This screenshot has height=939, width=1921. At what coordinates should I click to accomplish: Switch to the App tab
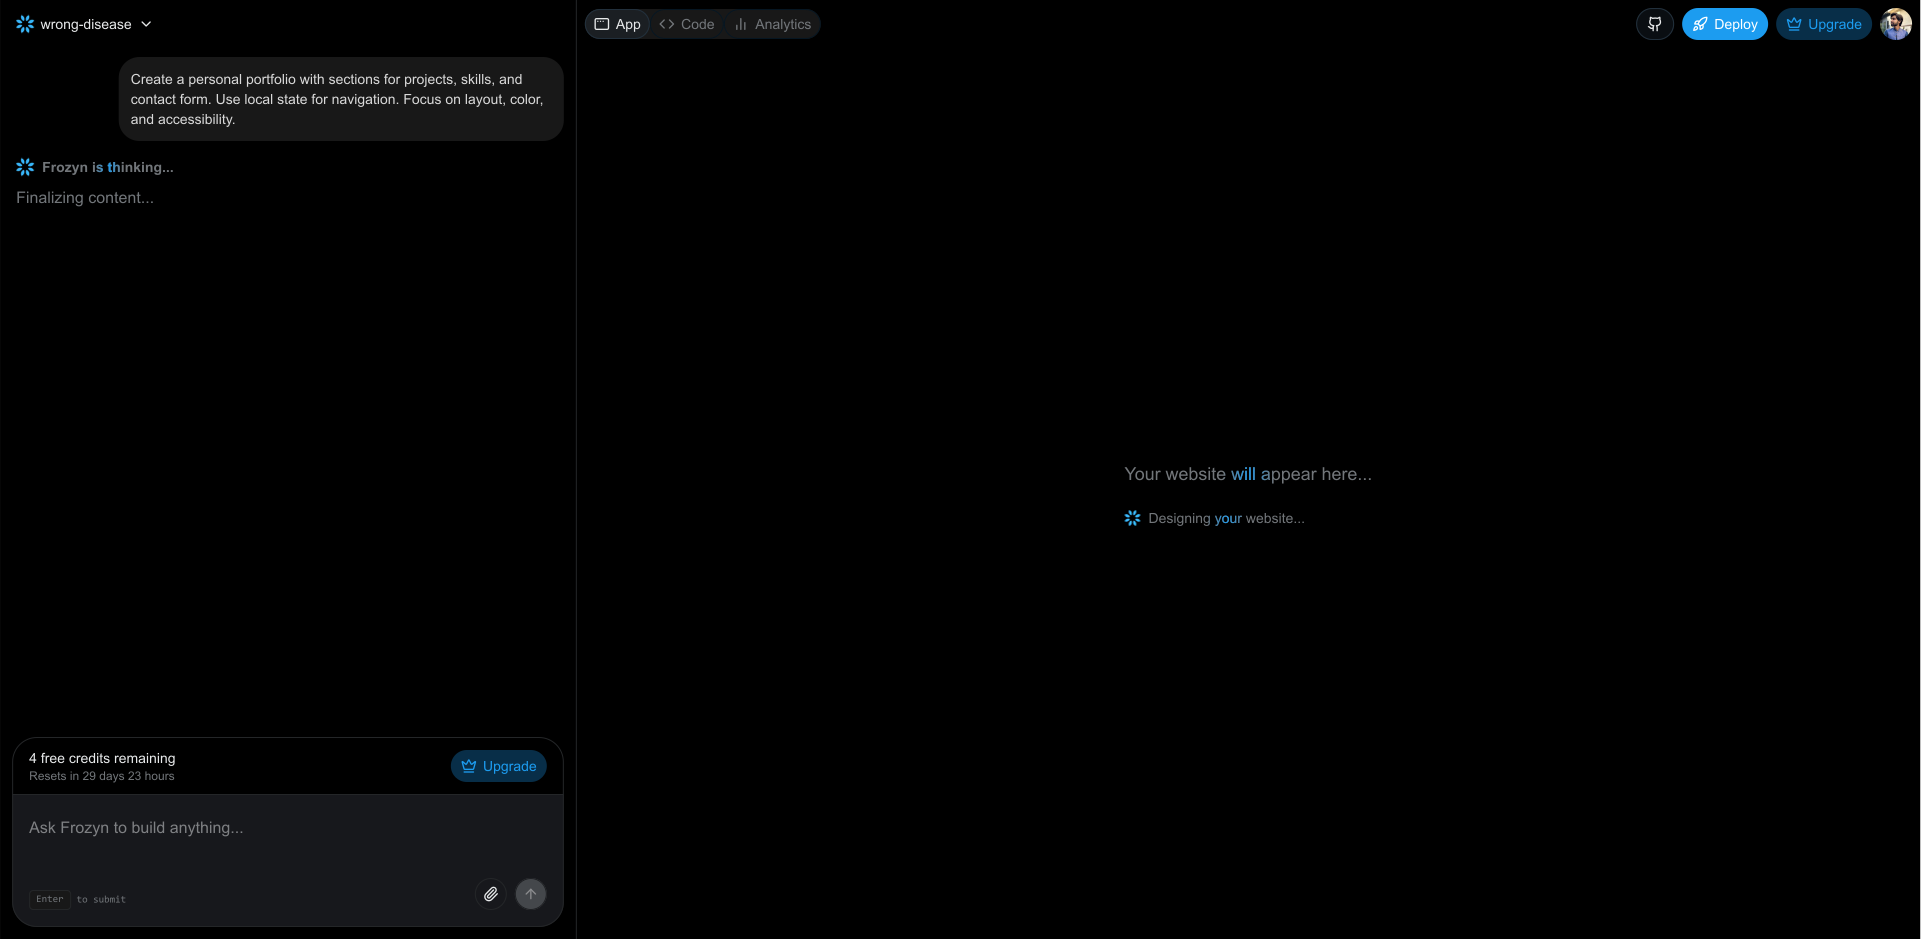(617, 23)
